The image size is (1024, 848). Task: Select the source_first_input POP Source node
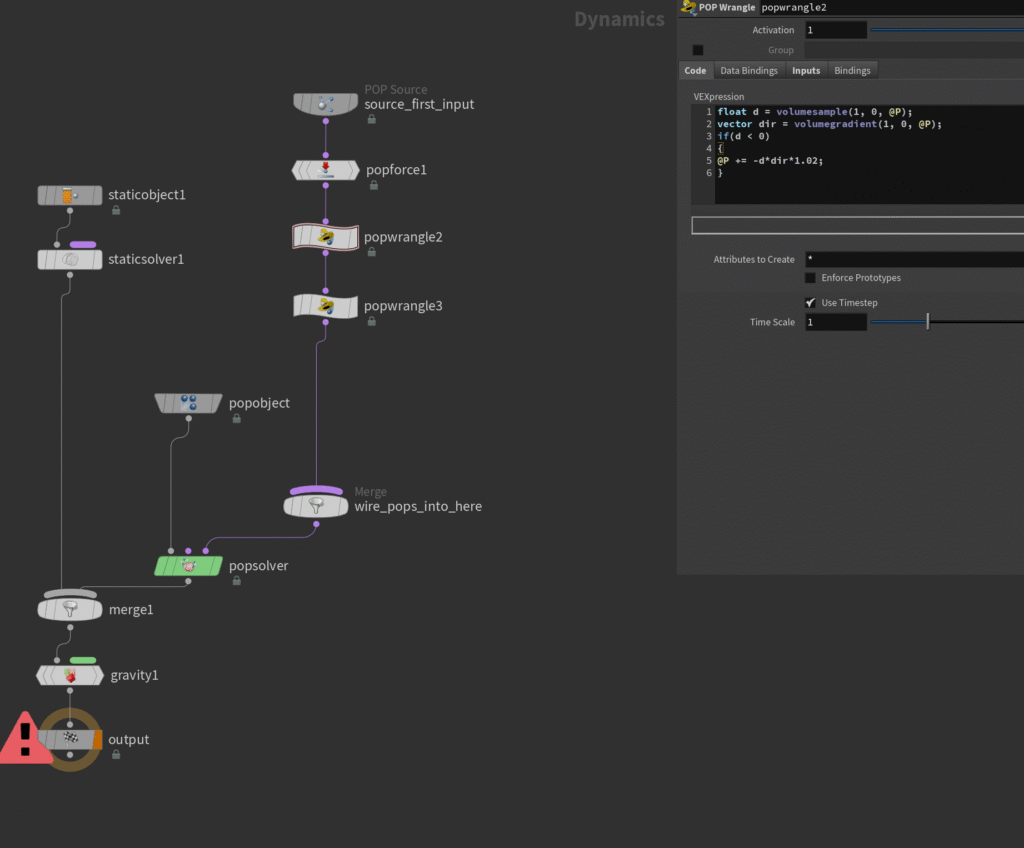(325, 104)
